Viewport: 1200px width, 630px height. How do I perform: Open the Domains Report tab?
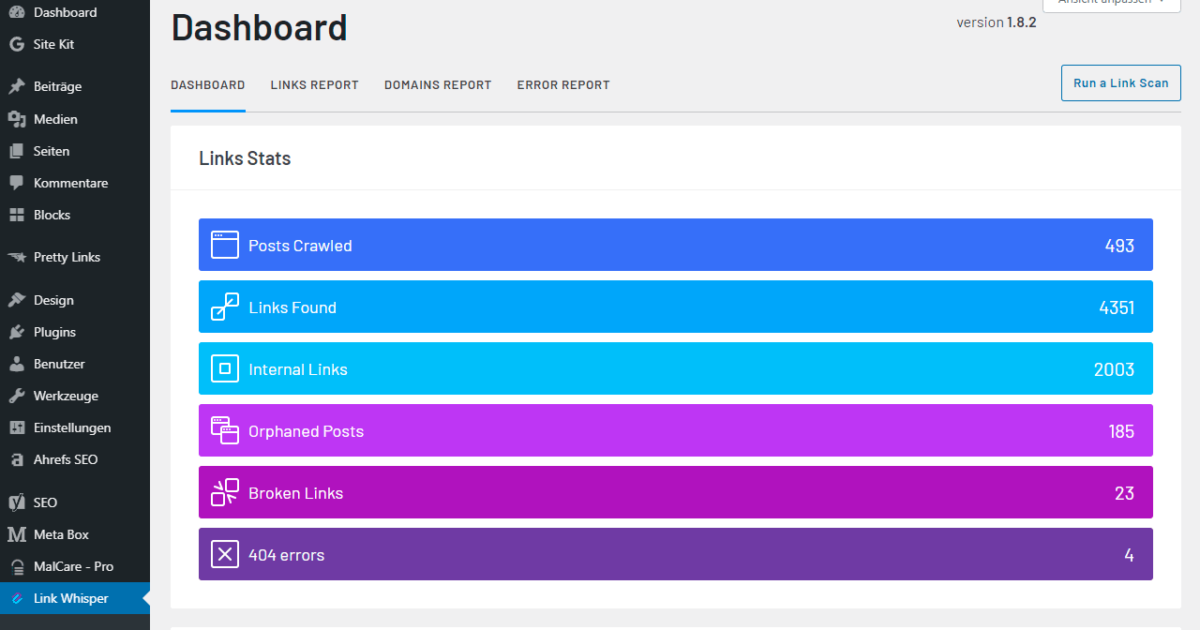click(437, 85)
